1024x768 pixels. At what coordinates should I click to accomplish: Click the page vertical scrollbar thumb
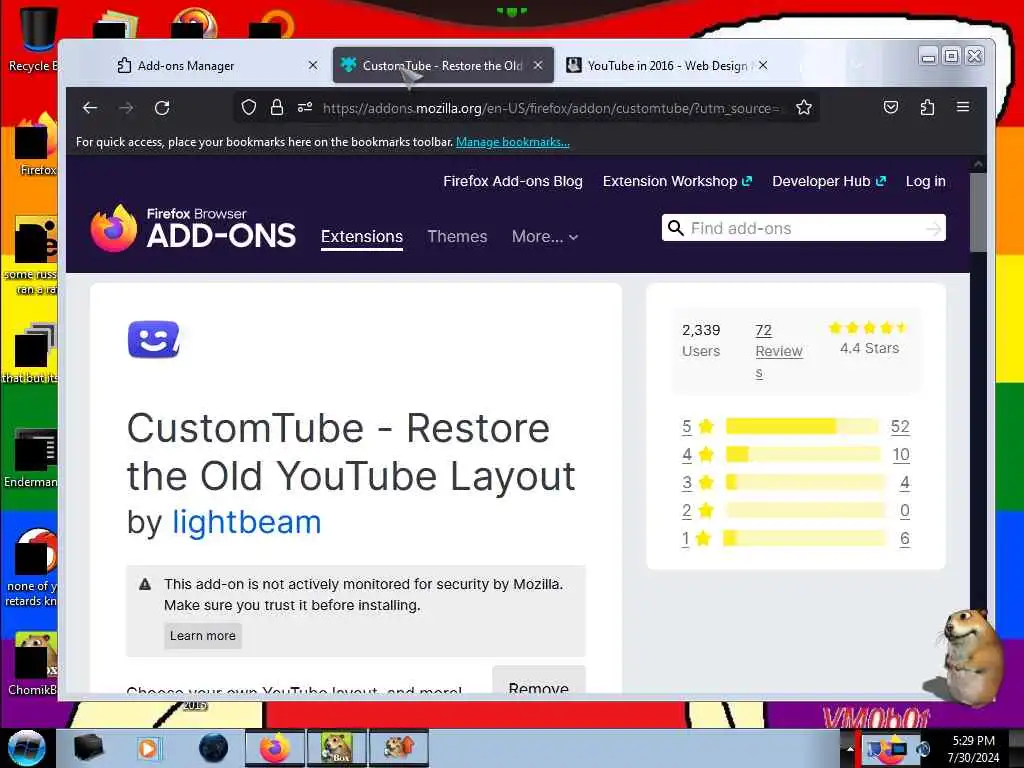pos(978,212)
